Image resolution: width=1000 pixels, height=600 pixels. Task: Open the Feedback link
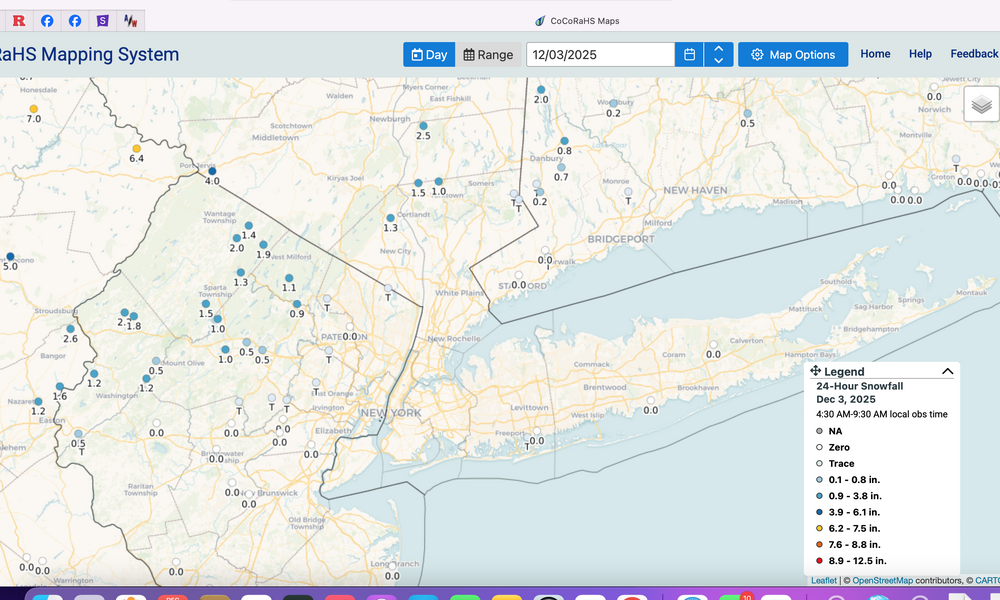[x=974, y=54]
